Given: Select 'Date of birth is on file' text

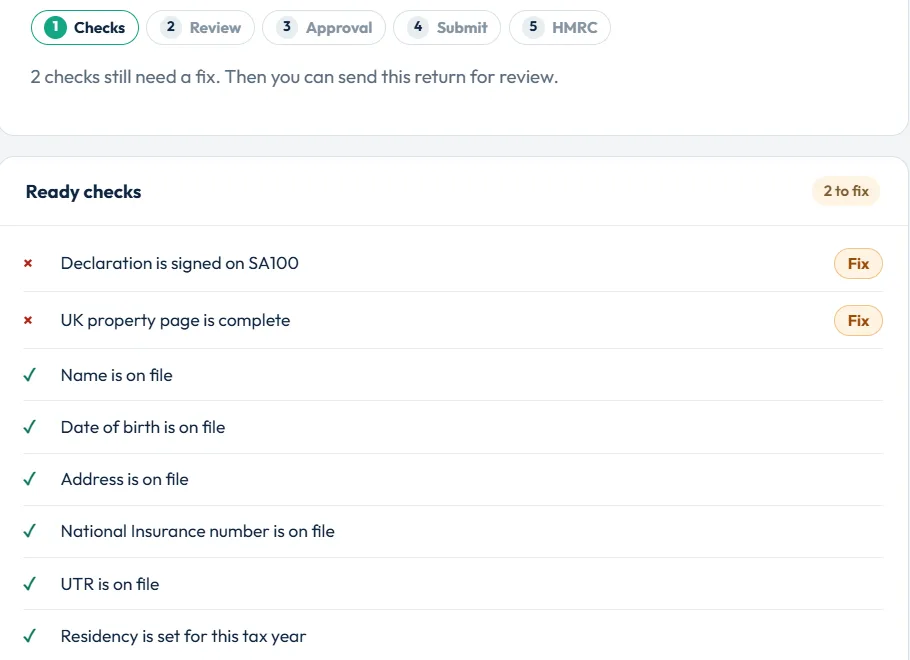Looking at the screenshot, I should pyautogui.click(x=143, y=427).
